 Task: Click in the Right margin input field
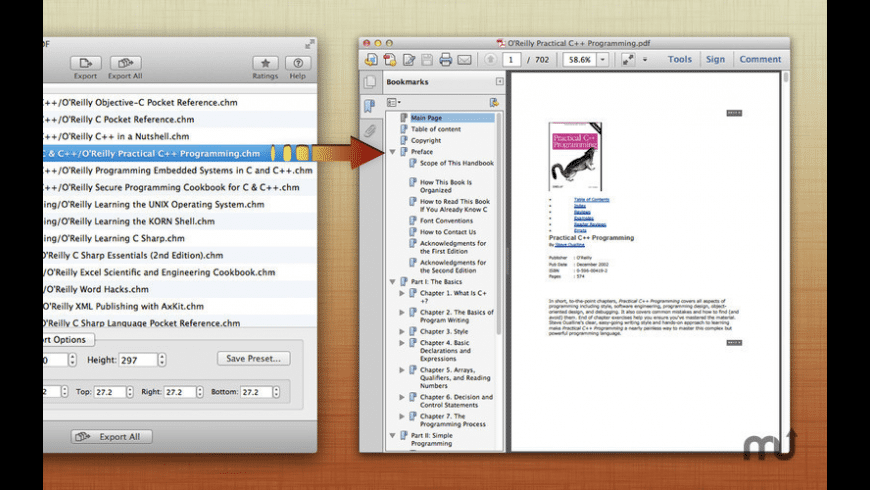180,392
